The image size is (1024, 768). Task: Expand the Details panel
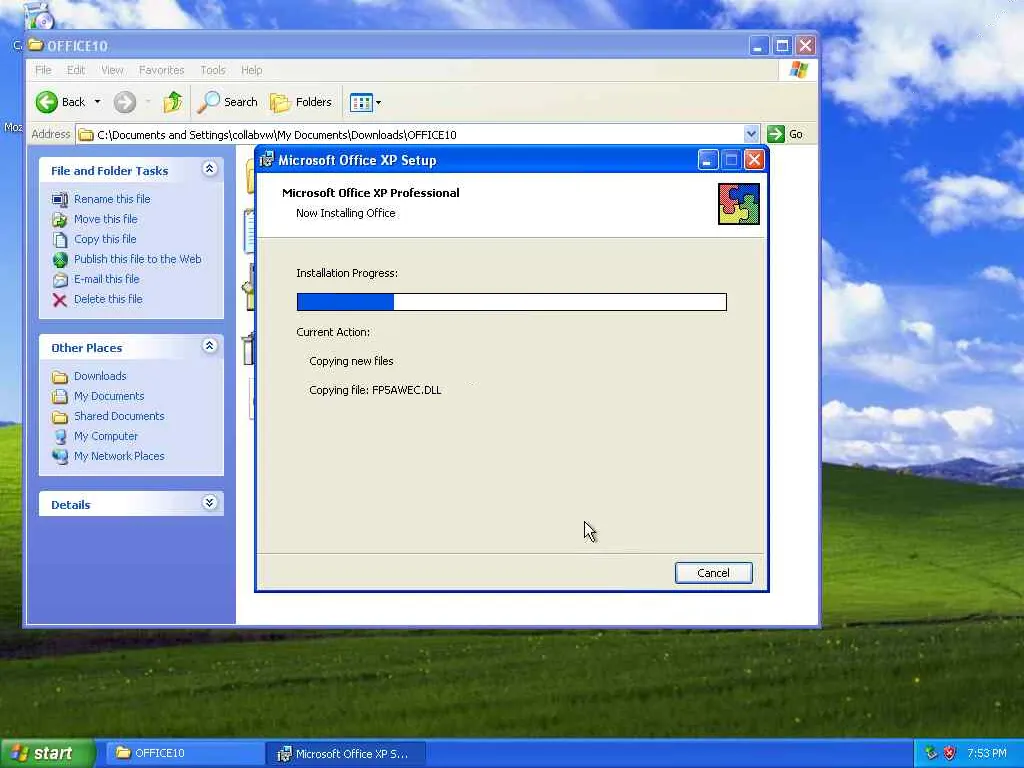(209, 503)
